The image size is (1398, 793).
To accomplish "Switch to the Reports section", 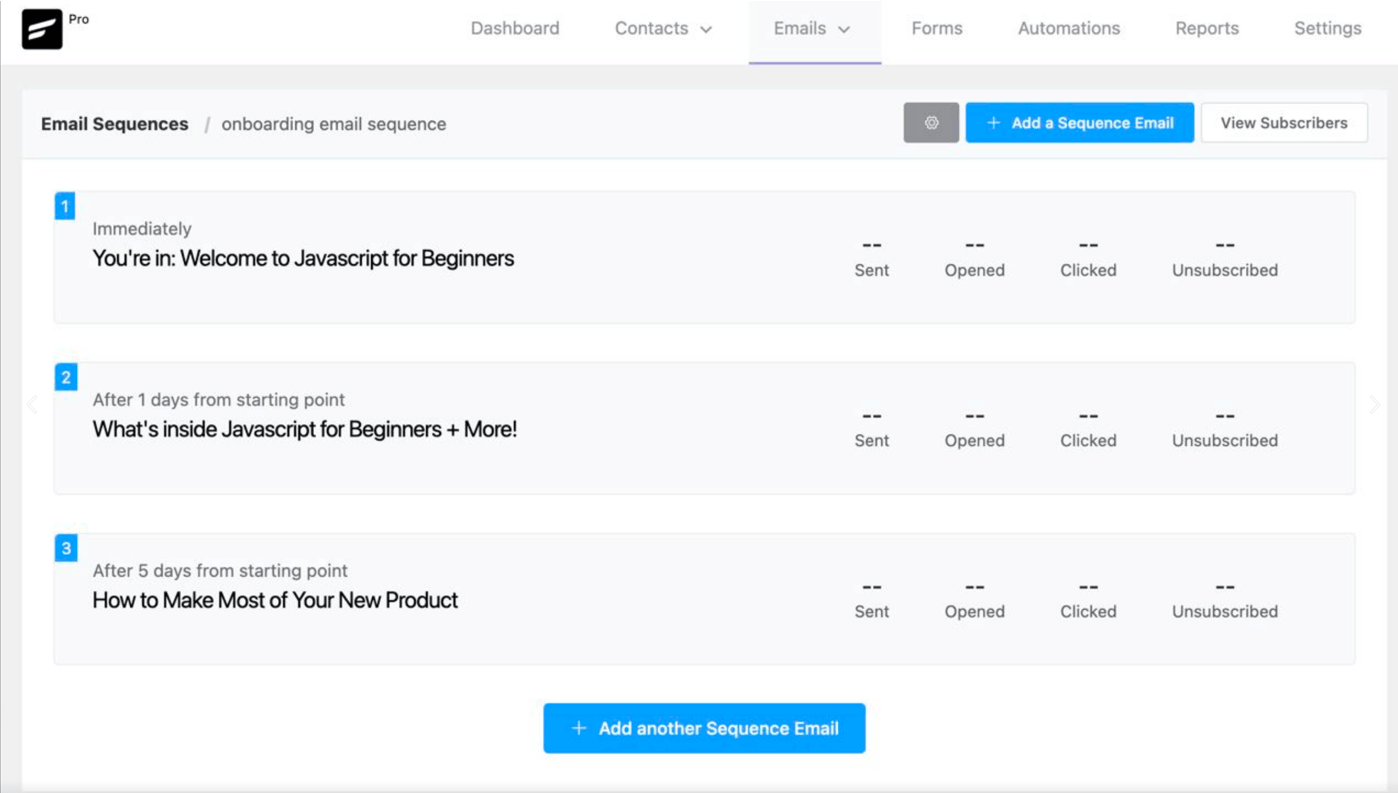I will coord(1206,28).
